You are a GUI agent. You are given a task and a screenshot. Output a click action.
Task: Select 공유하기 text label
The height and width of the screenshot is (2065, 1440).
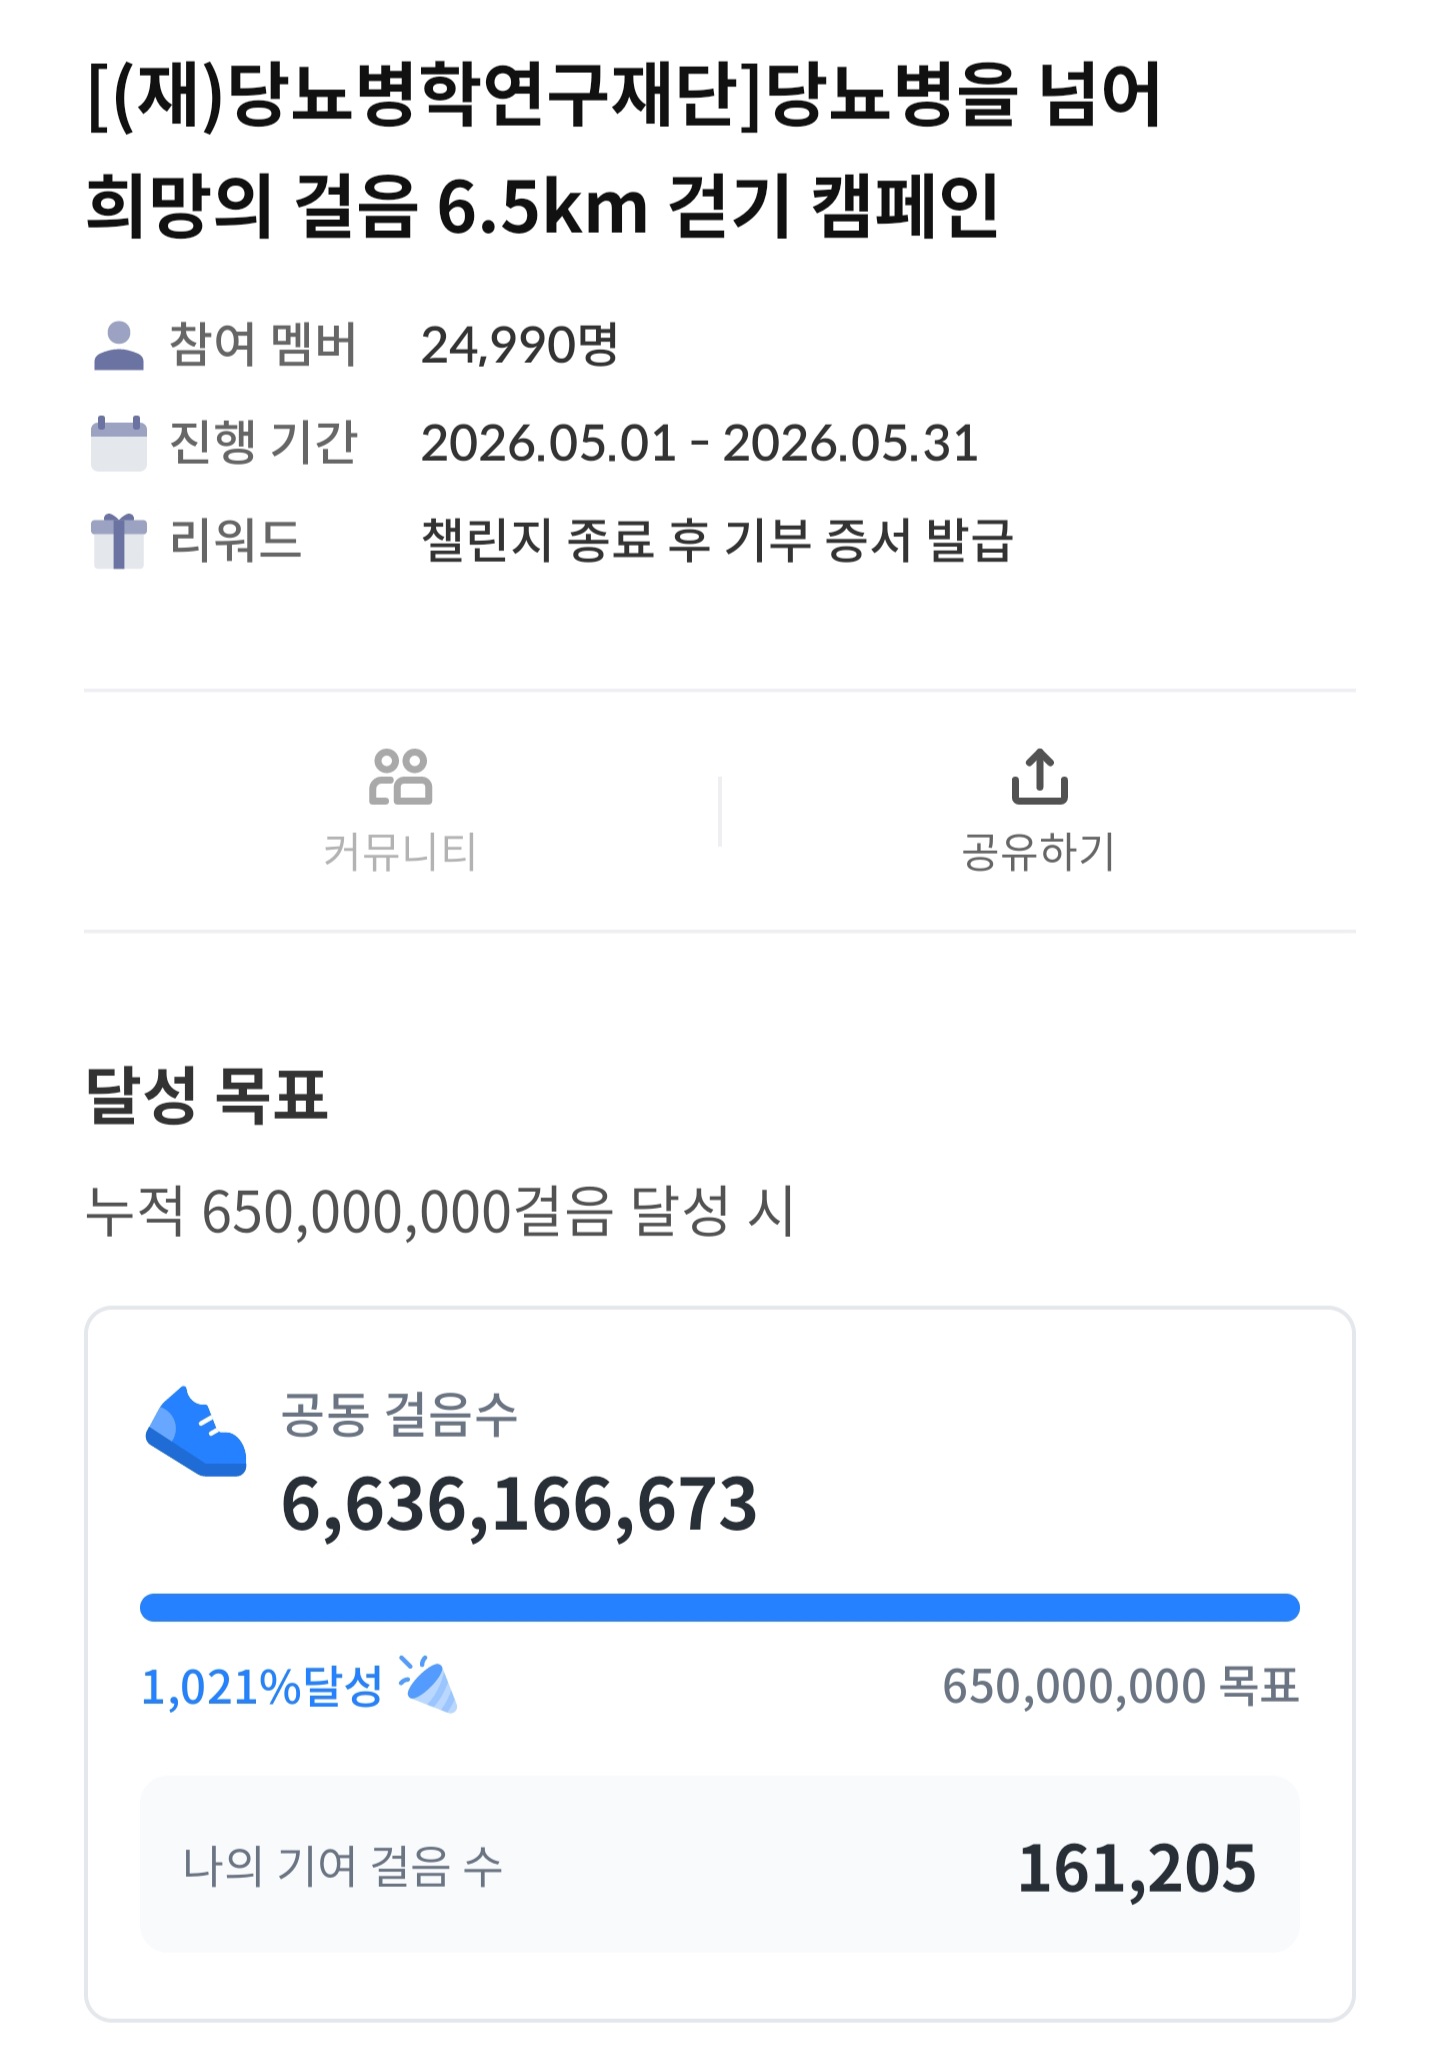click(x=1039, y=852)
